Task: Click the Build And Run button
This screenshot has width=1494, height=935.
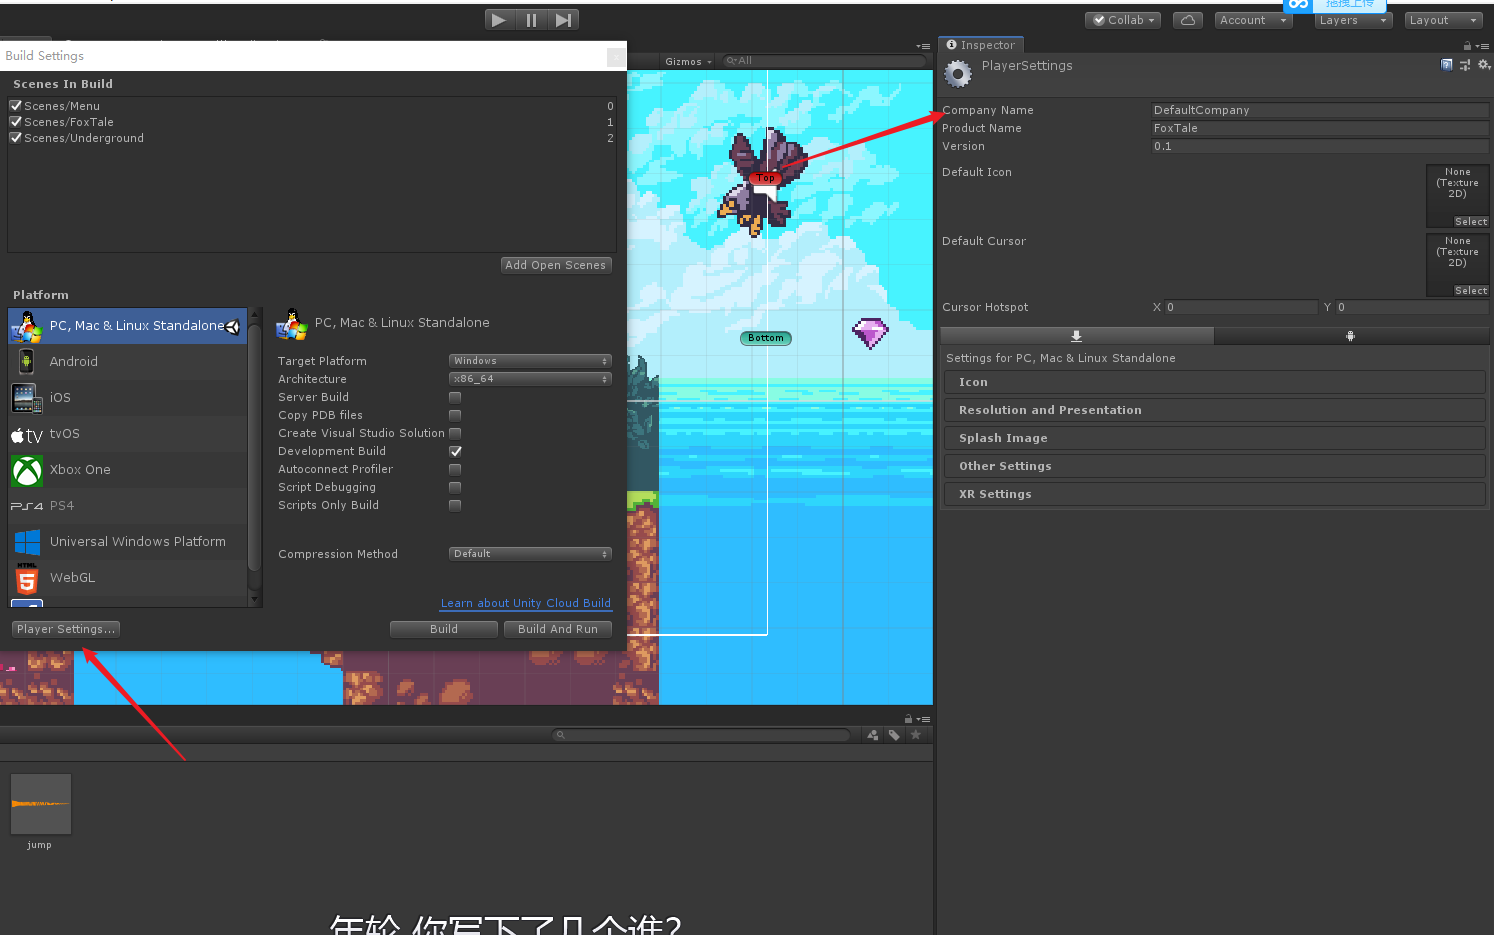Action: [558, 629]
